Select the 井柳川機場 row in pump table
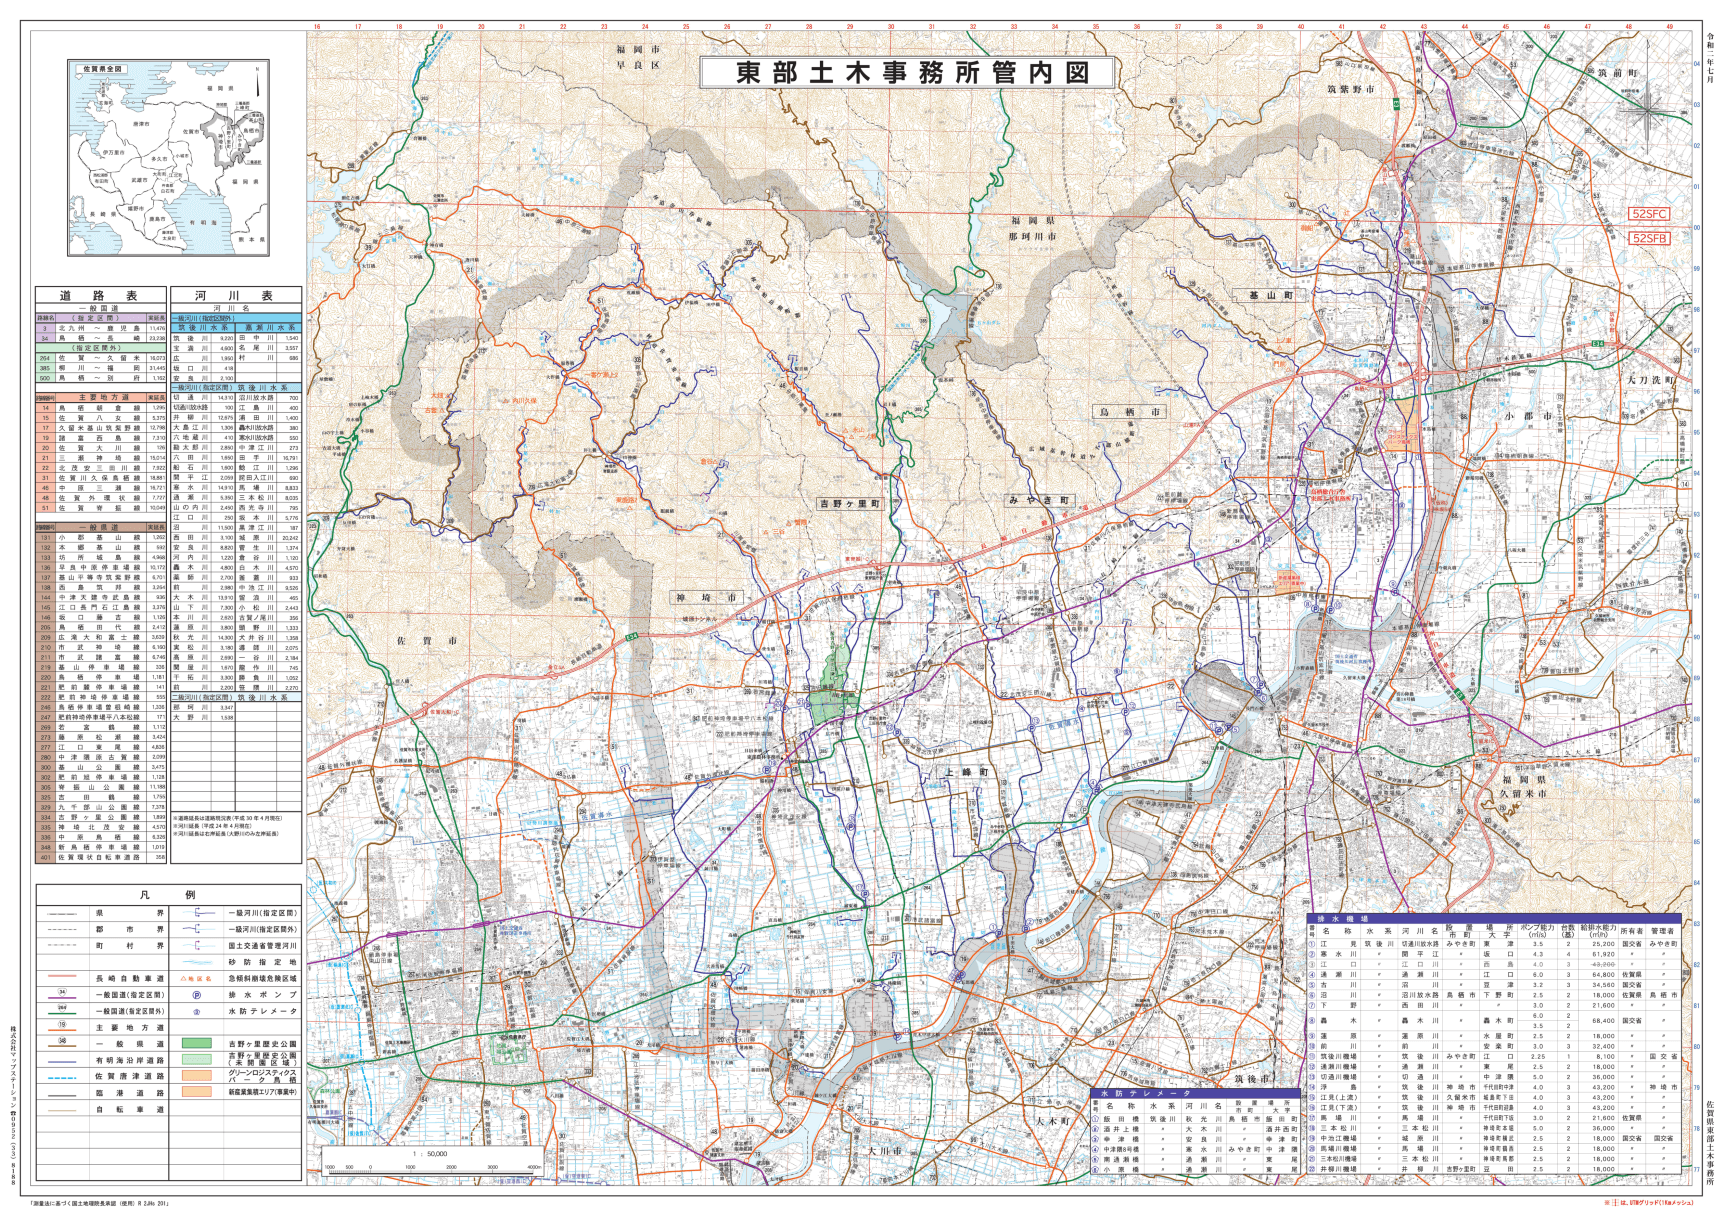Image resolution: width=1723 pixels, height=1216 pixels. point(1494,1169)
